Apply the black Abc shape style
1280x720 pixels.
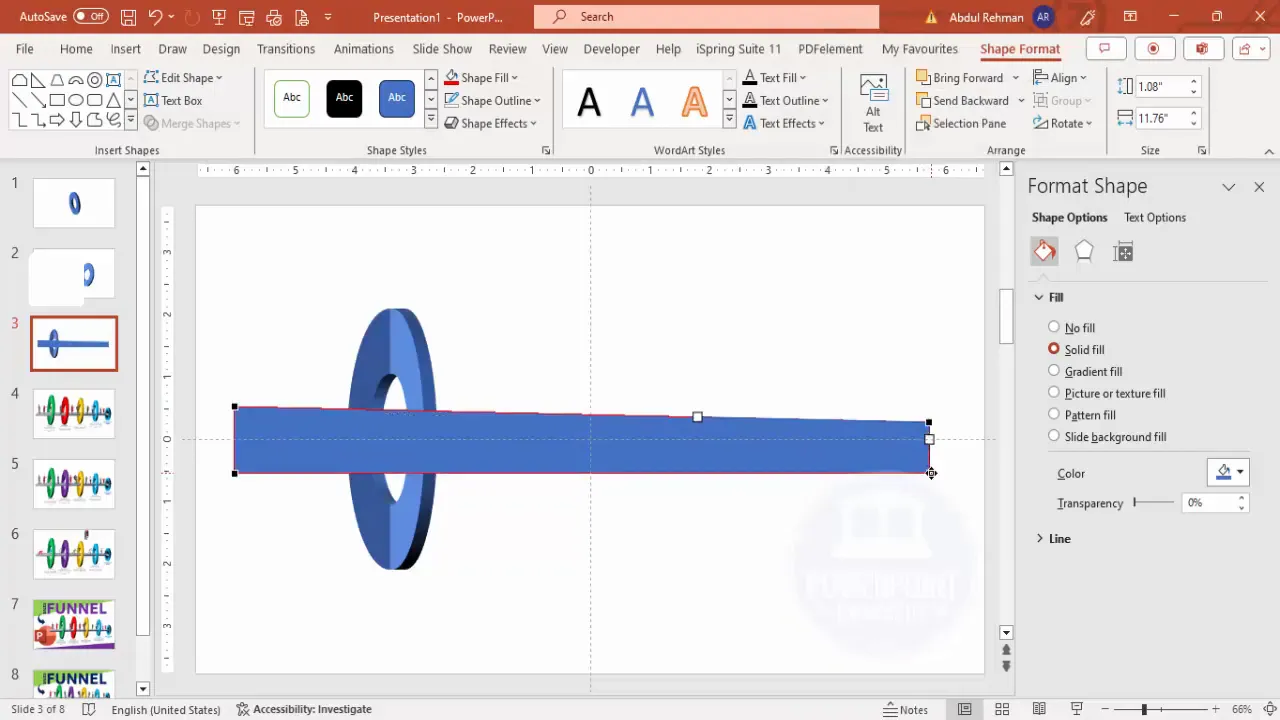(344, 98)
